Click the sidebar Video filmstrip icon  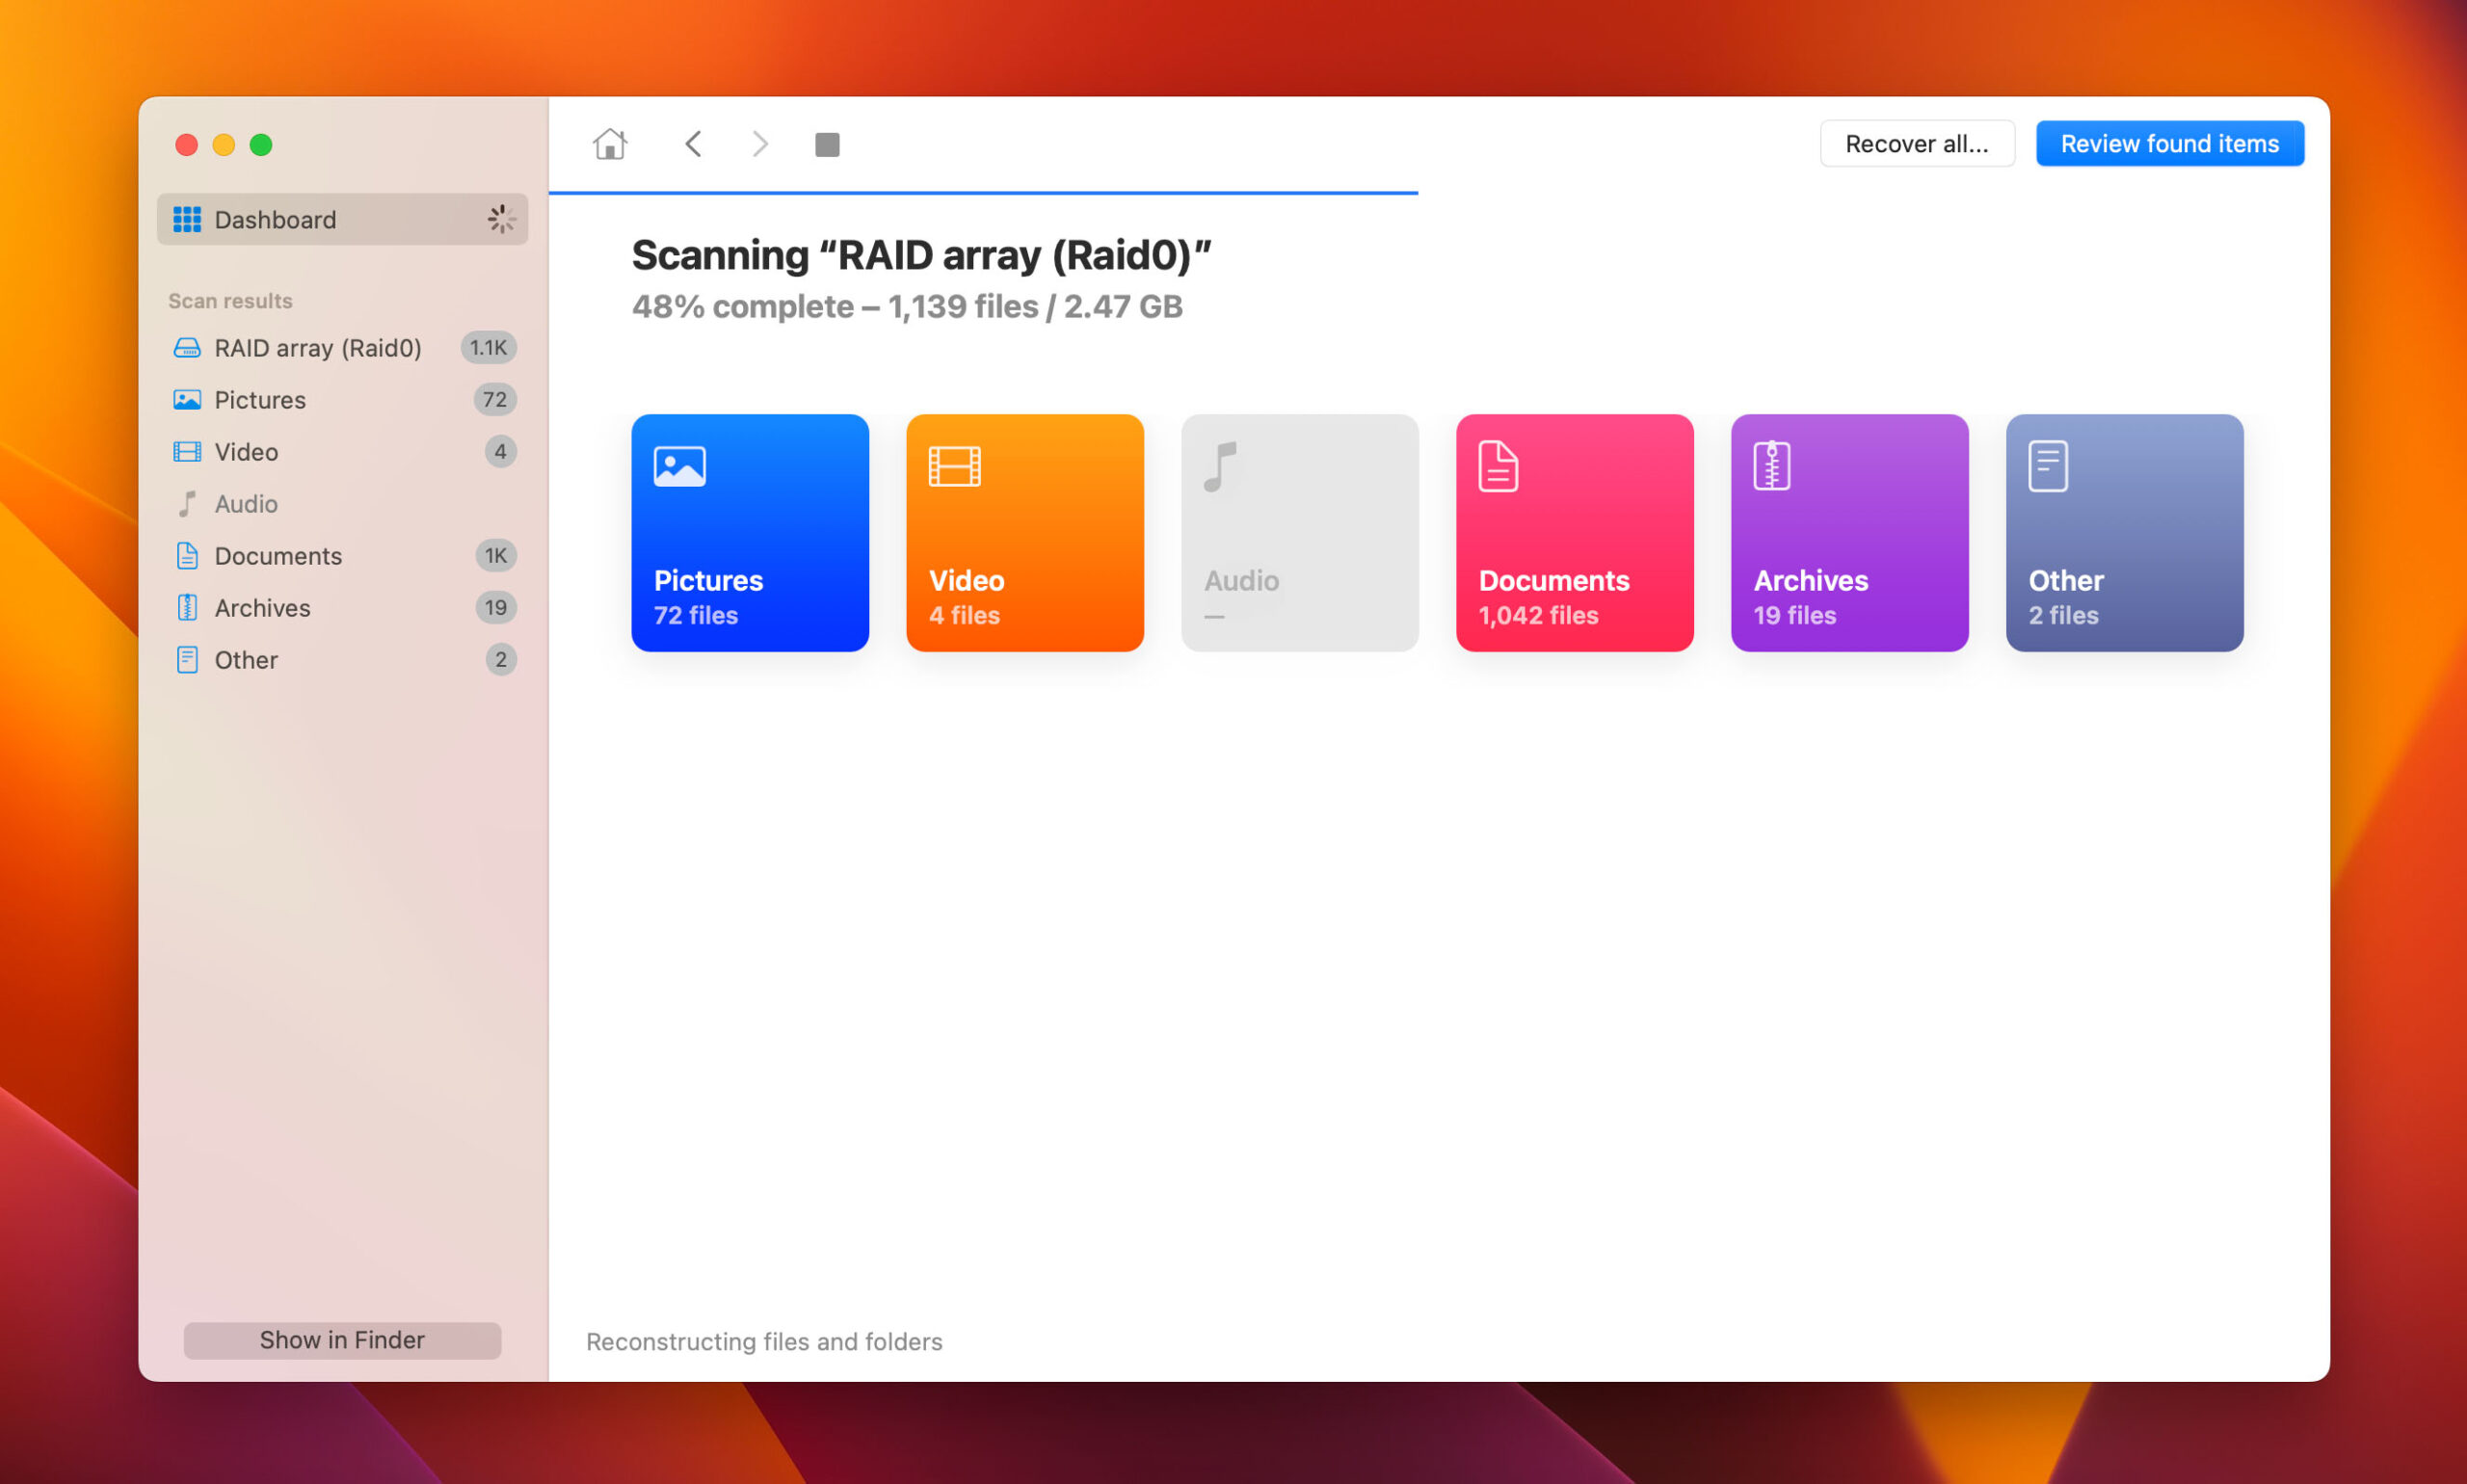click(187, 451)
